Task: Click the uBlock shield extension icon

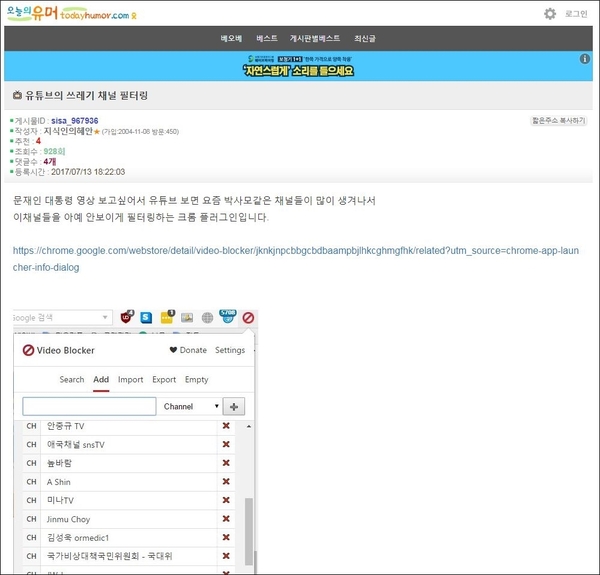Action: pos(127,317)
